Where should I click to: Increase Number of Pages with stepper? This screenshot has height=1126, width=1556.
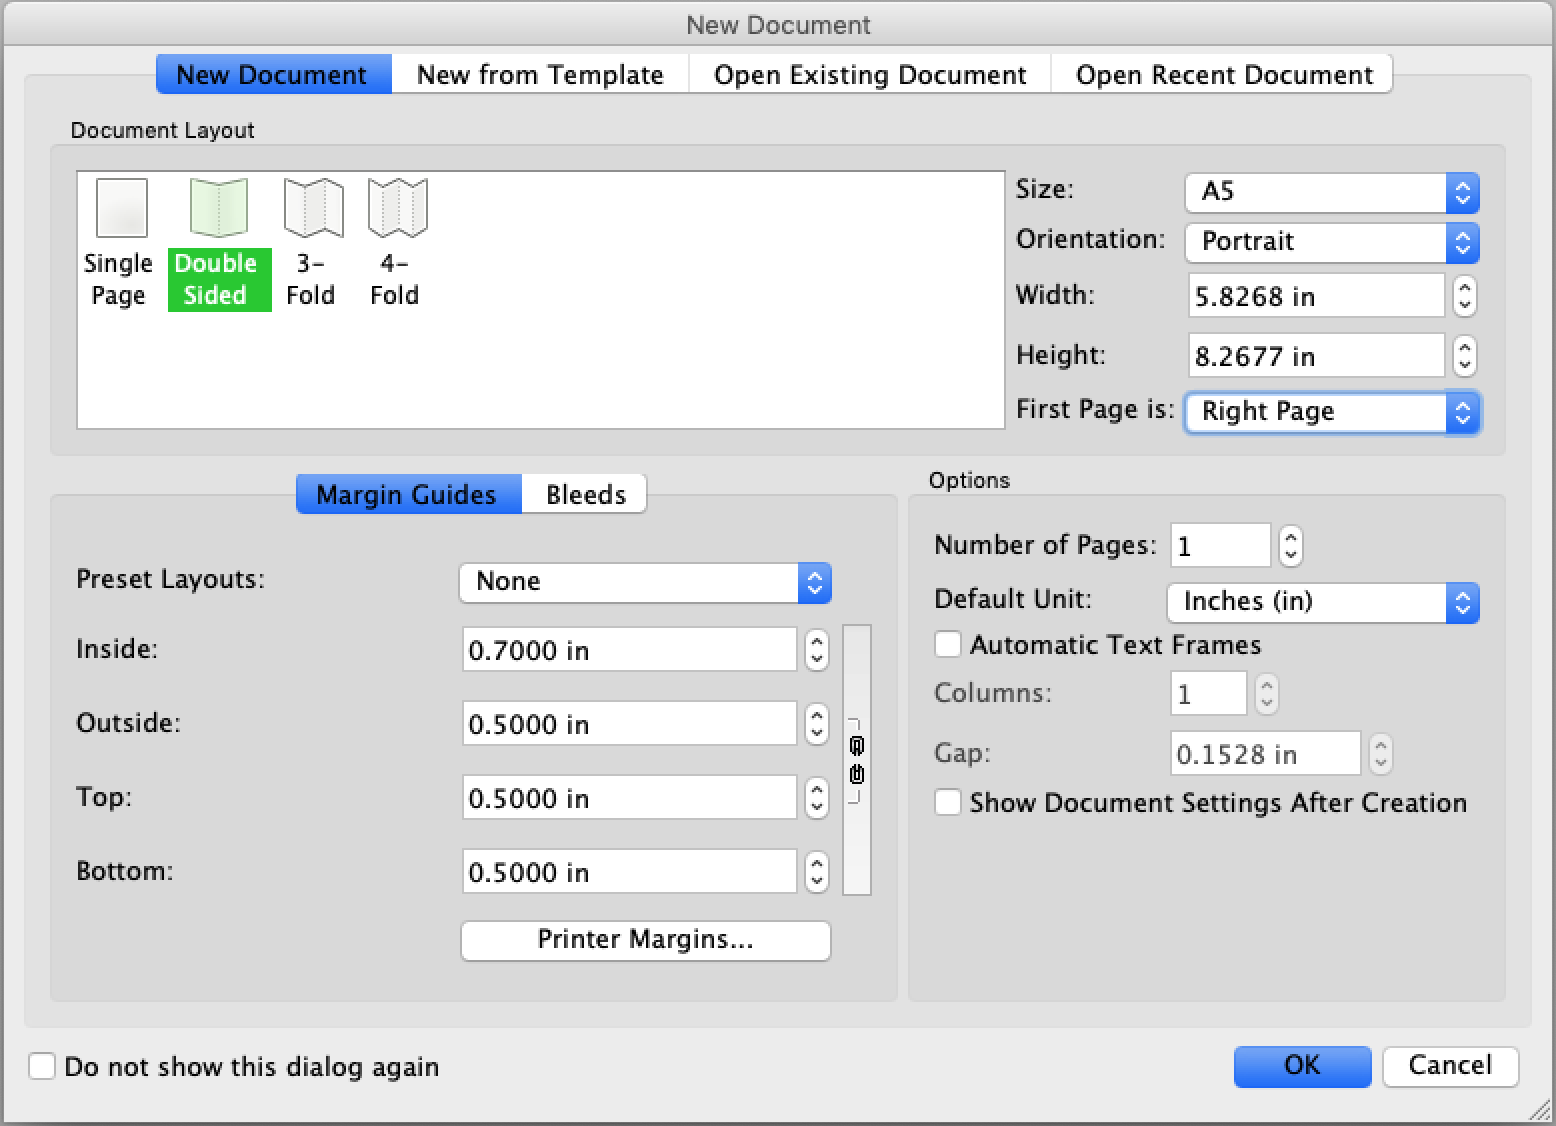[x=1291, y=538]
